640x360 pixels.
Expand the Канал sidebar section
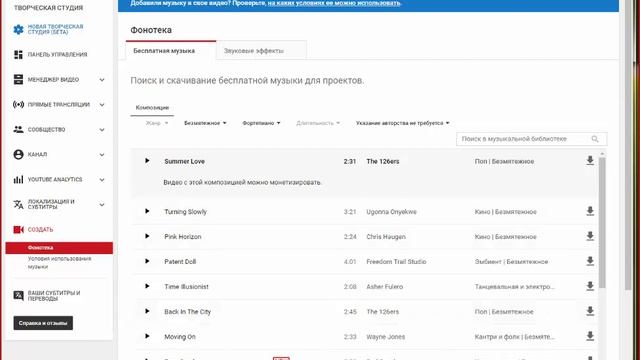102,155
